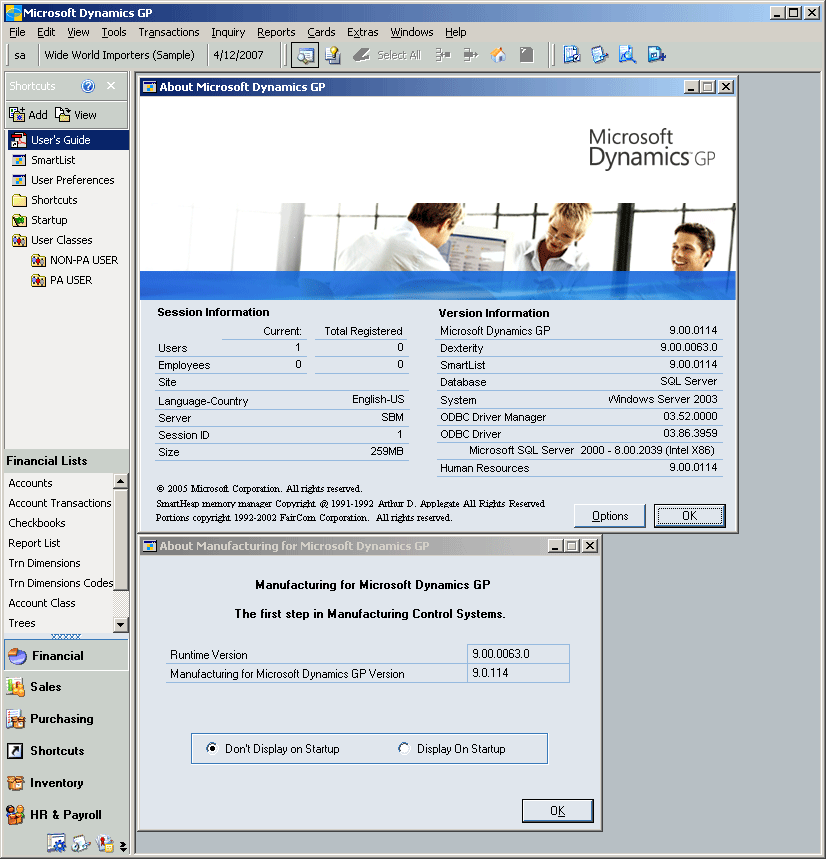Click the Financial Lists scroll-down arrow
The width and height of the screenshot is (826, 859).
coord(121,625)
